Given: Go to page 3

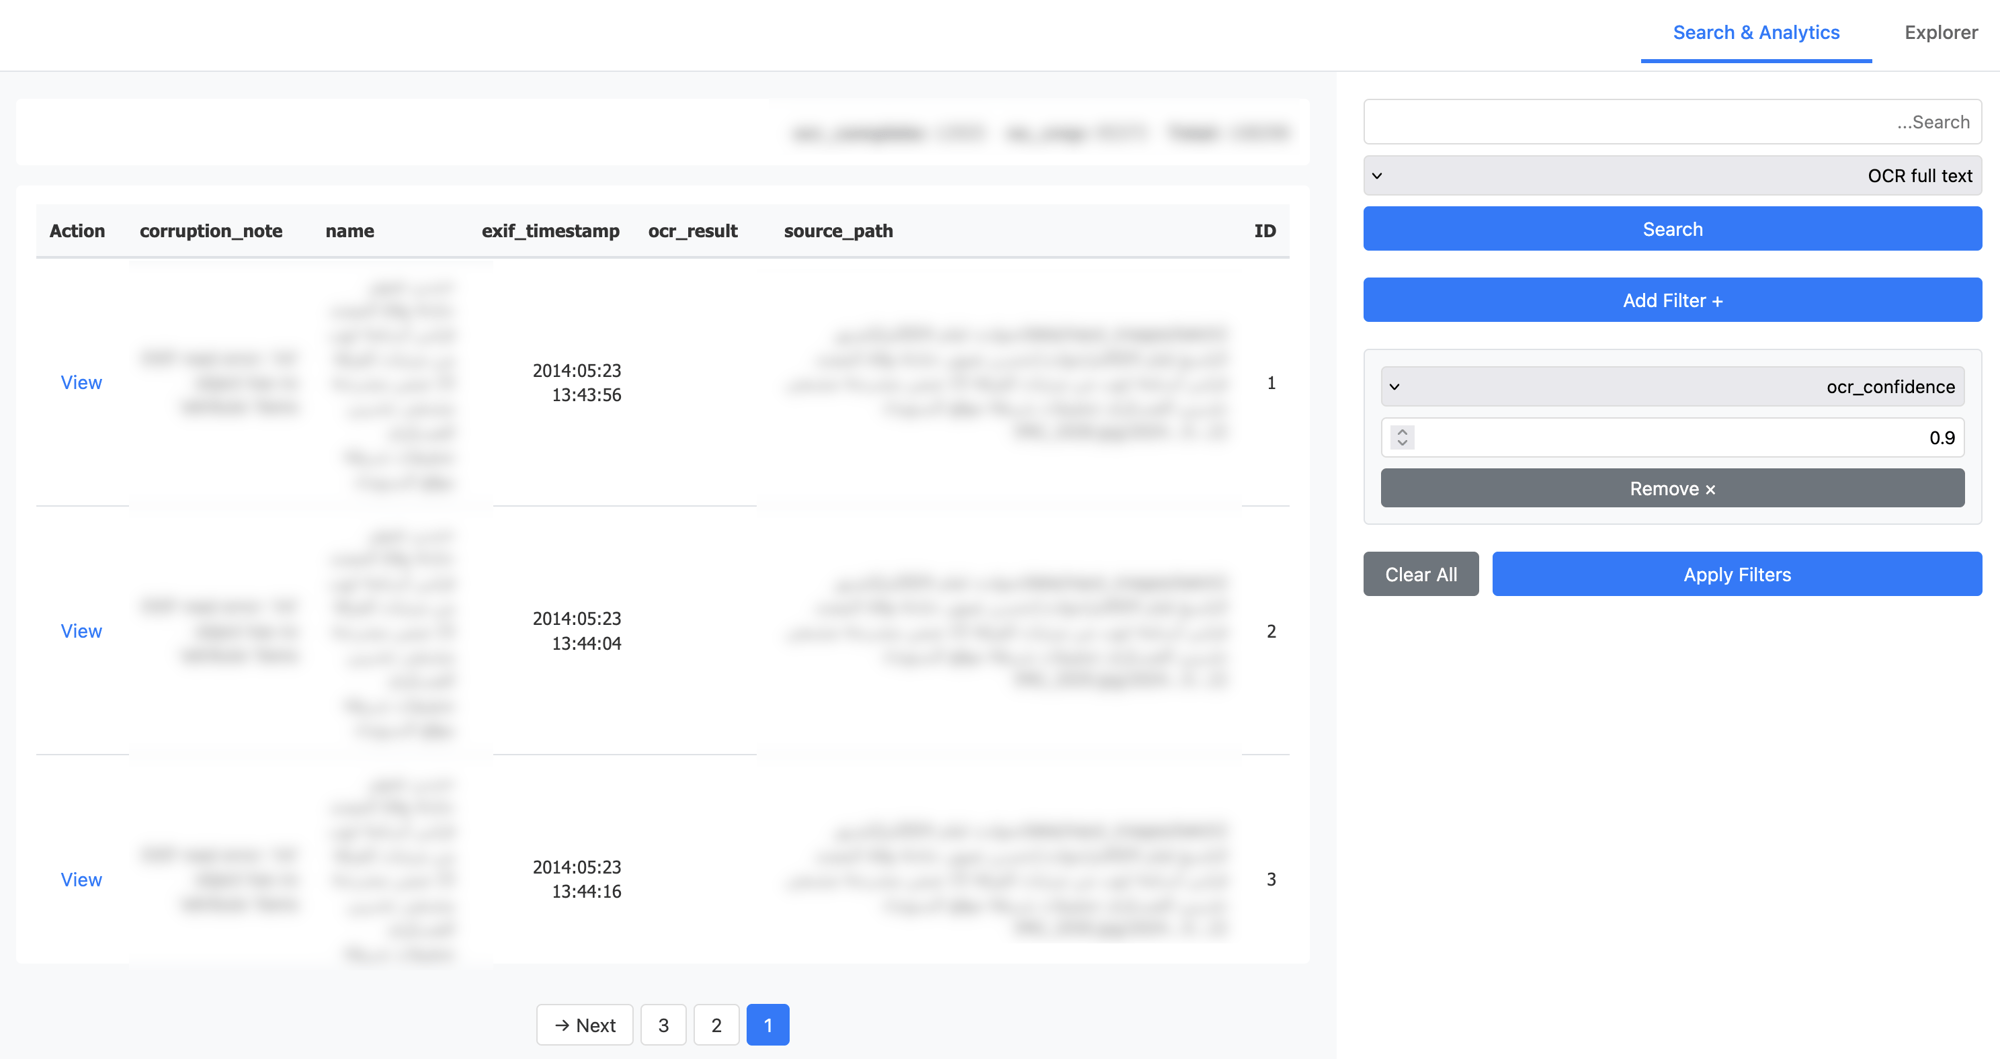Looking at the screenshot, I should pos(663,1025).
